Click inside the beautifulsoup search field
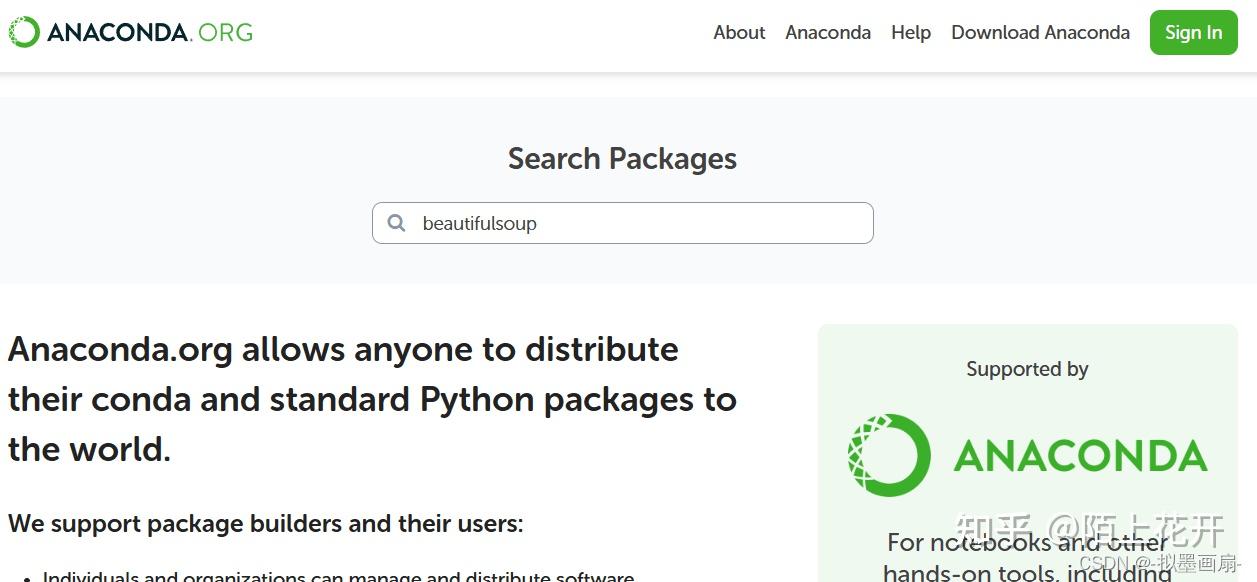This screenshot has width=1257, height=582. coord(622,222)
